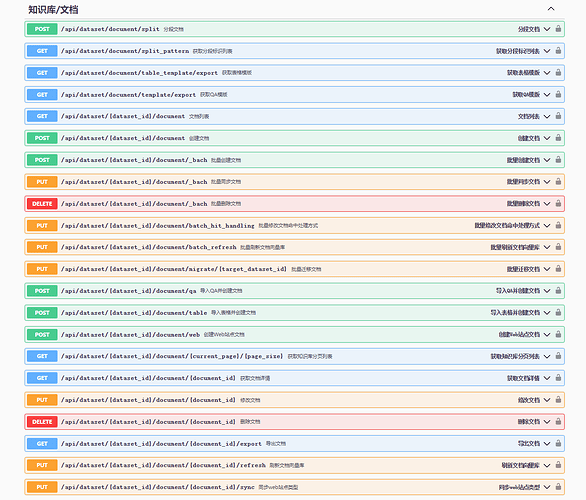Click lock icon on batch_hit_handling row
The image size is (586, 500).
(558, 225)
